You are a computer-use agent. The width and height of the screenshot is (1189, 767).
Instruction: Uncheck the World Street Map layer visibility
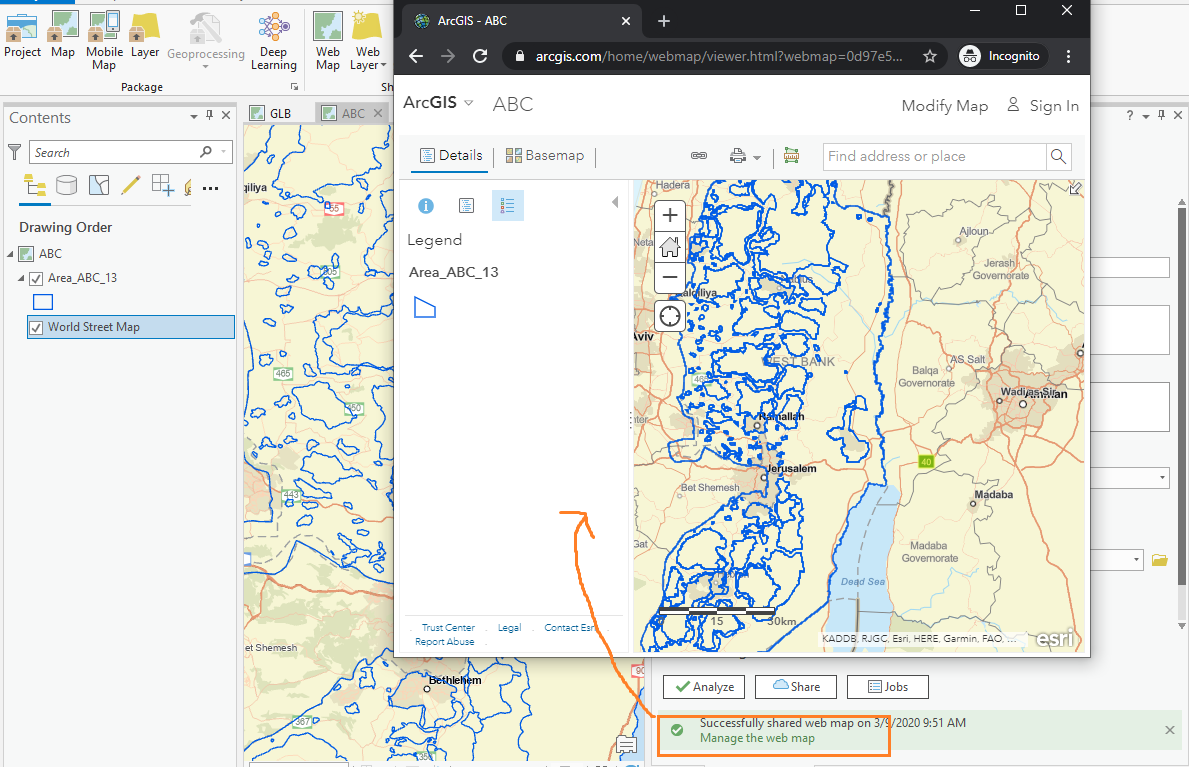[x=36, y=328]
